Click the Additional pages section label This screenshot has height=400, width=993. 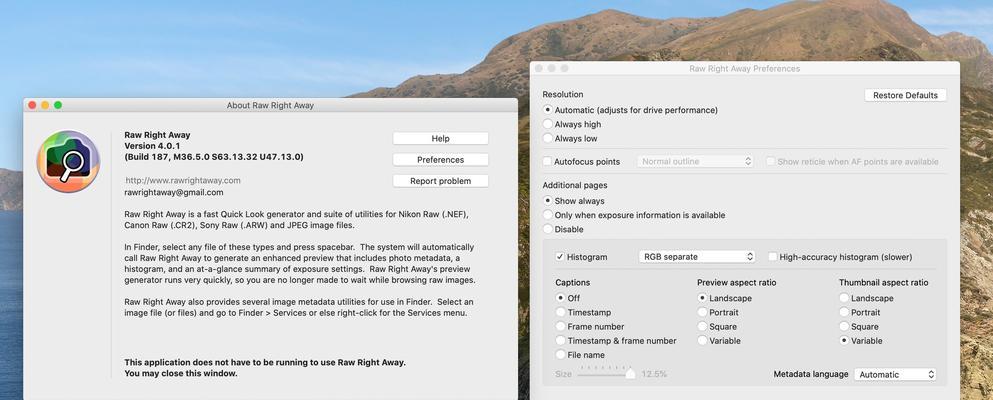point(575,185)
